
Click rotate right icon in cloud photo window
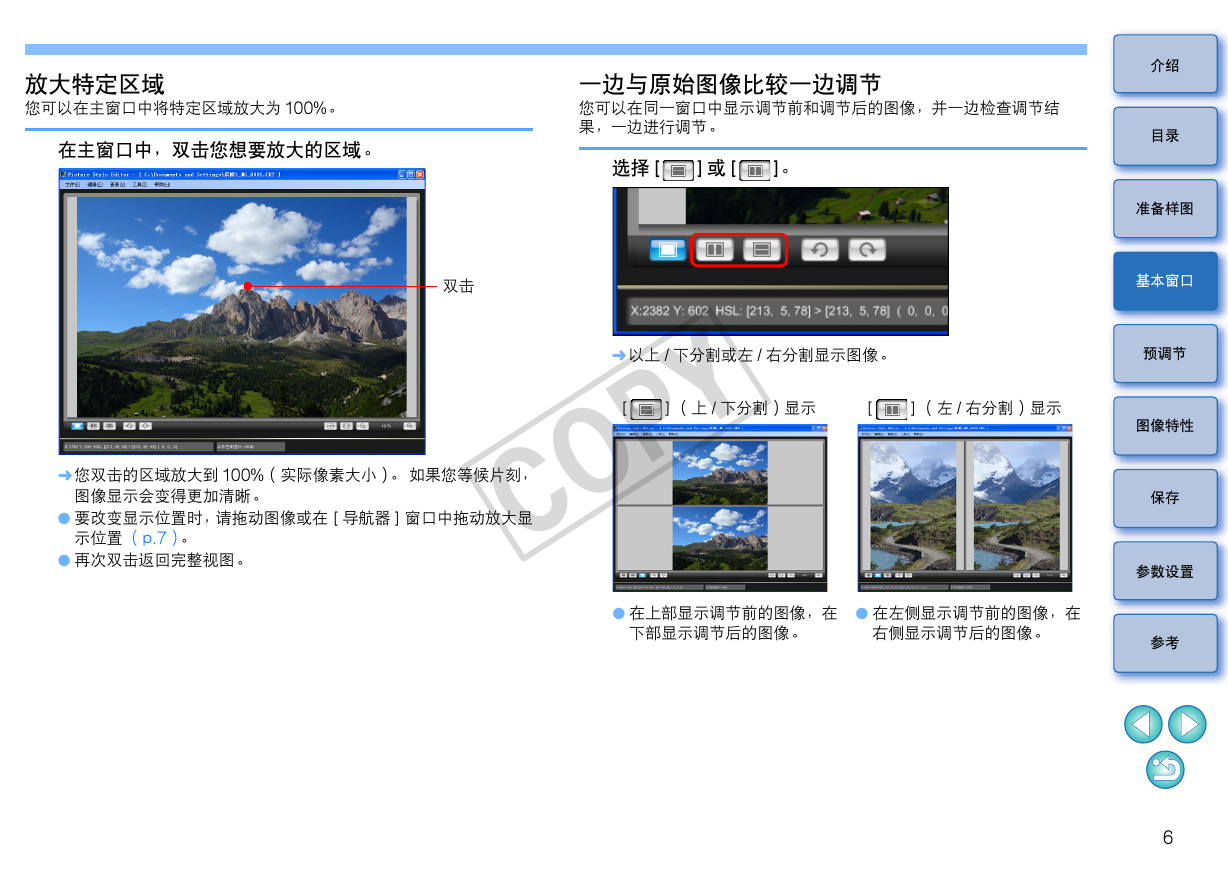[x=145, y=426]
